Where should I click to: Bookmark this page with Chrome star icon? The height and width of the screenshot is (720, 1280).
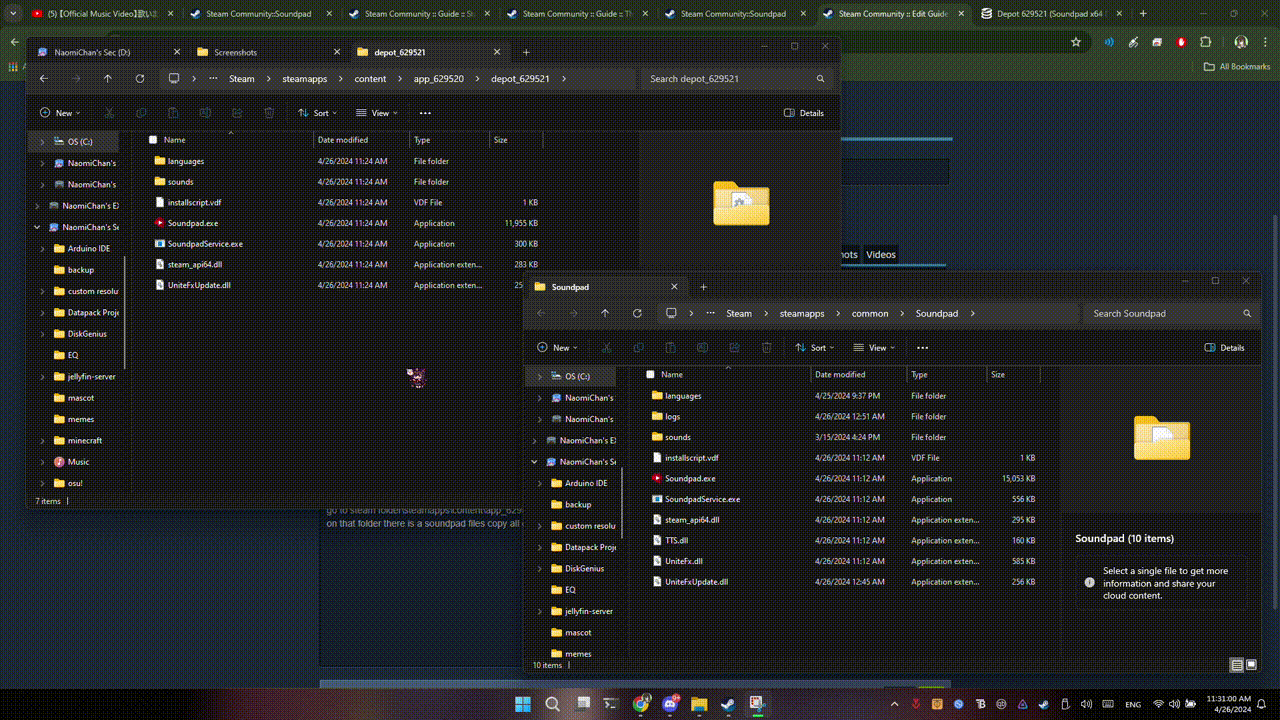(1076, 42)
